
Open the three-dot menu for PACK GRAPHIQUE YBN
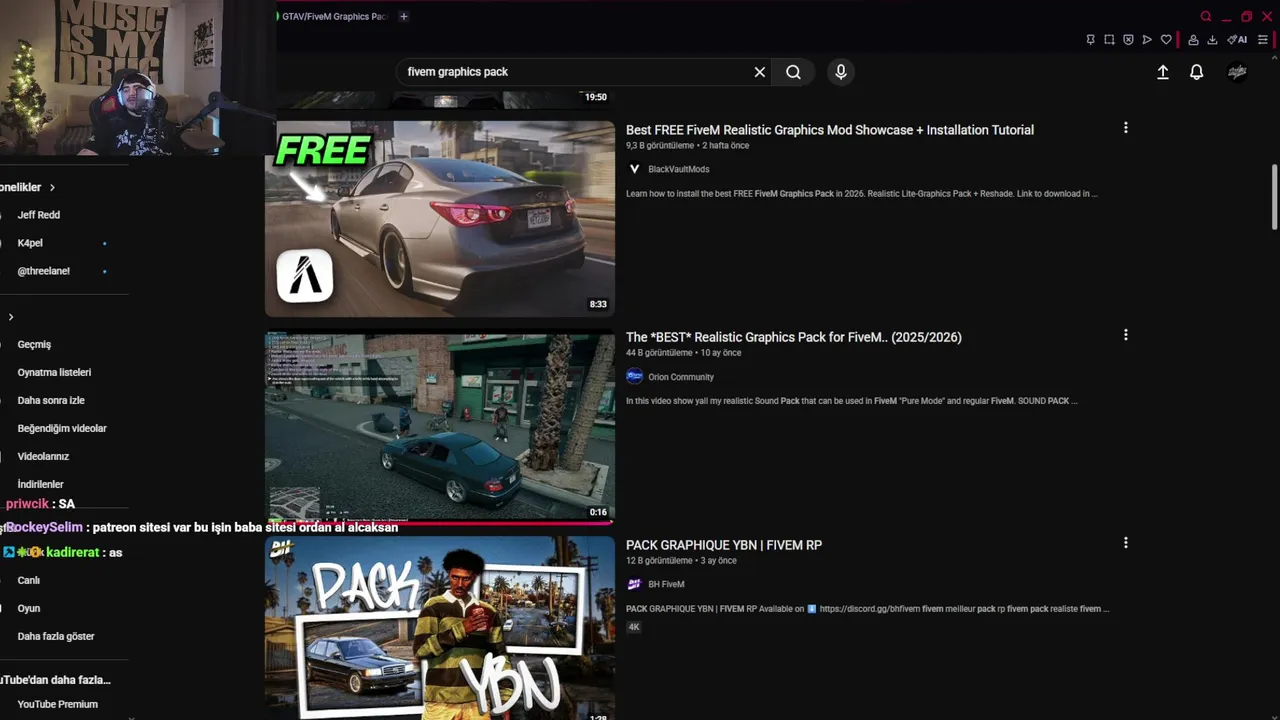(x=1126, y=543)
